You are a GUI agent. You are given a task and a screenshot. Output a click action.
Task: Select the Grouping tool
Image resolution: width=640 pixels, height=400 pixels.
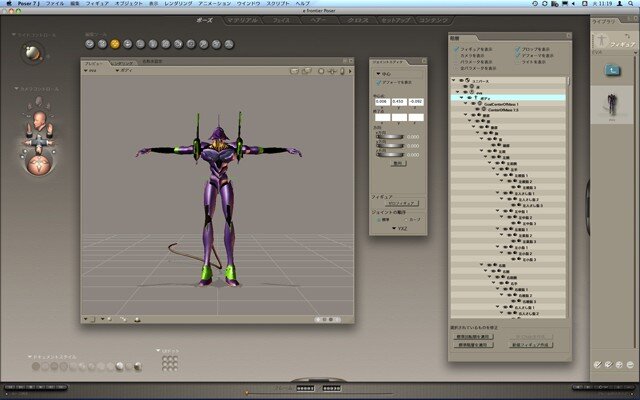click(x=191, y=44)
